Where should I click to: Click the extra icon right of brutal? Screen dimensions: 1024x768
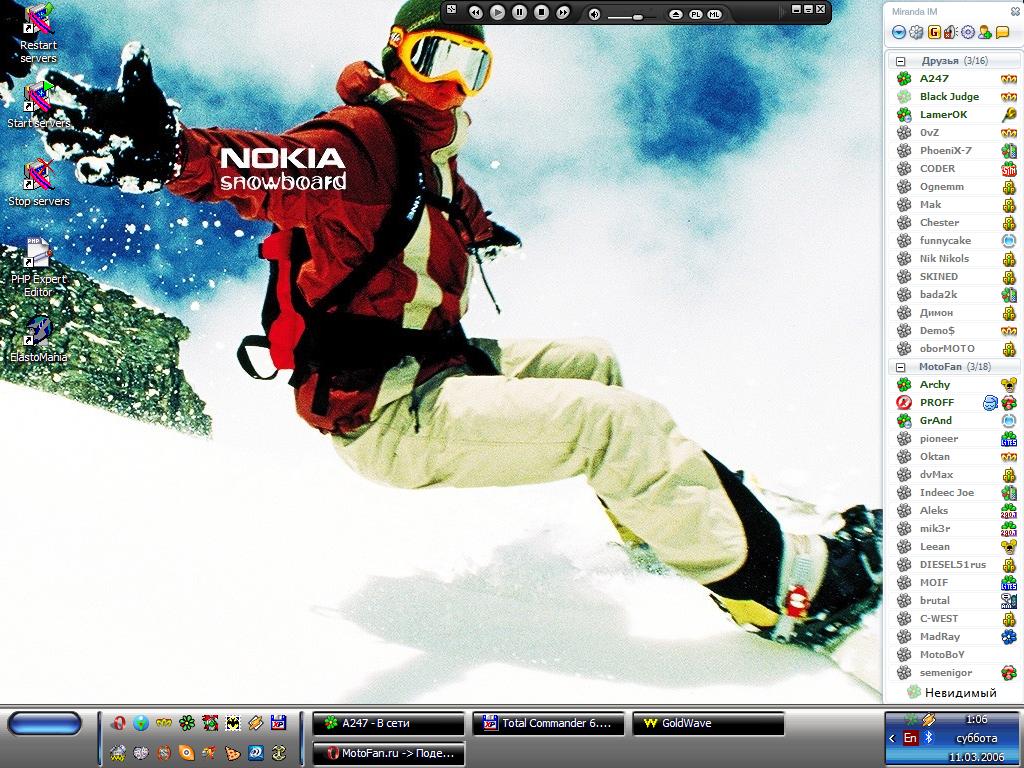click(x=1009, y=601)
